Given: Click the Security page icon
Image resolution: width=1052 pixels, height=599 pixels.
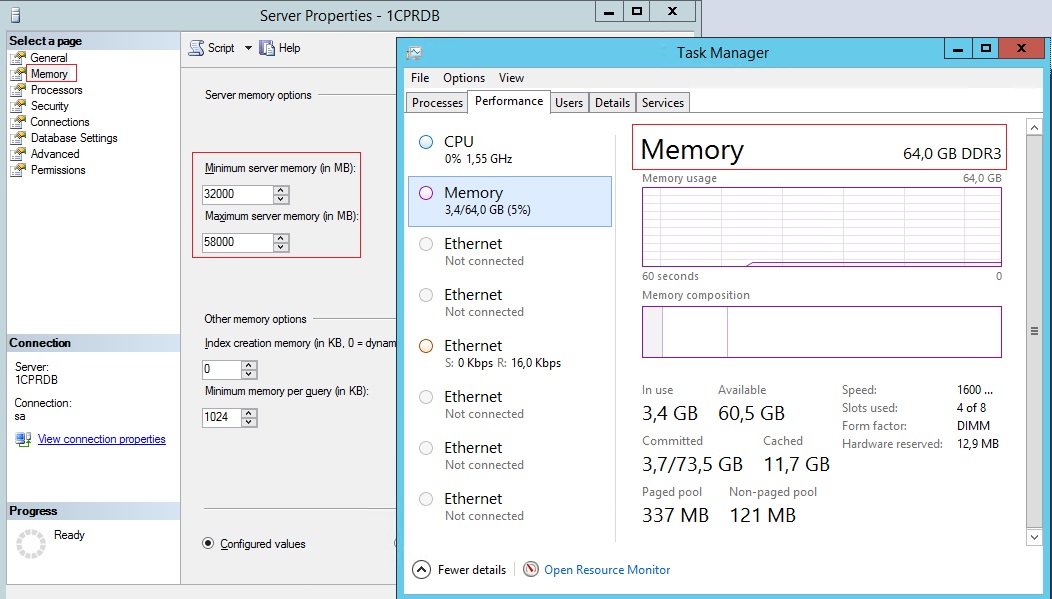Looking at the screenshot, I should click(18, 106).
